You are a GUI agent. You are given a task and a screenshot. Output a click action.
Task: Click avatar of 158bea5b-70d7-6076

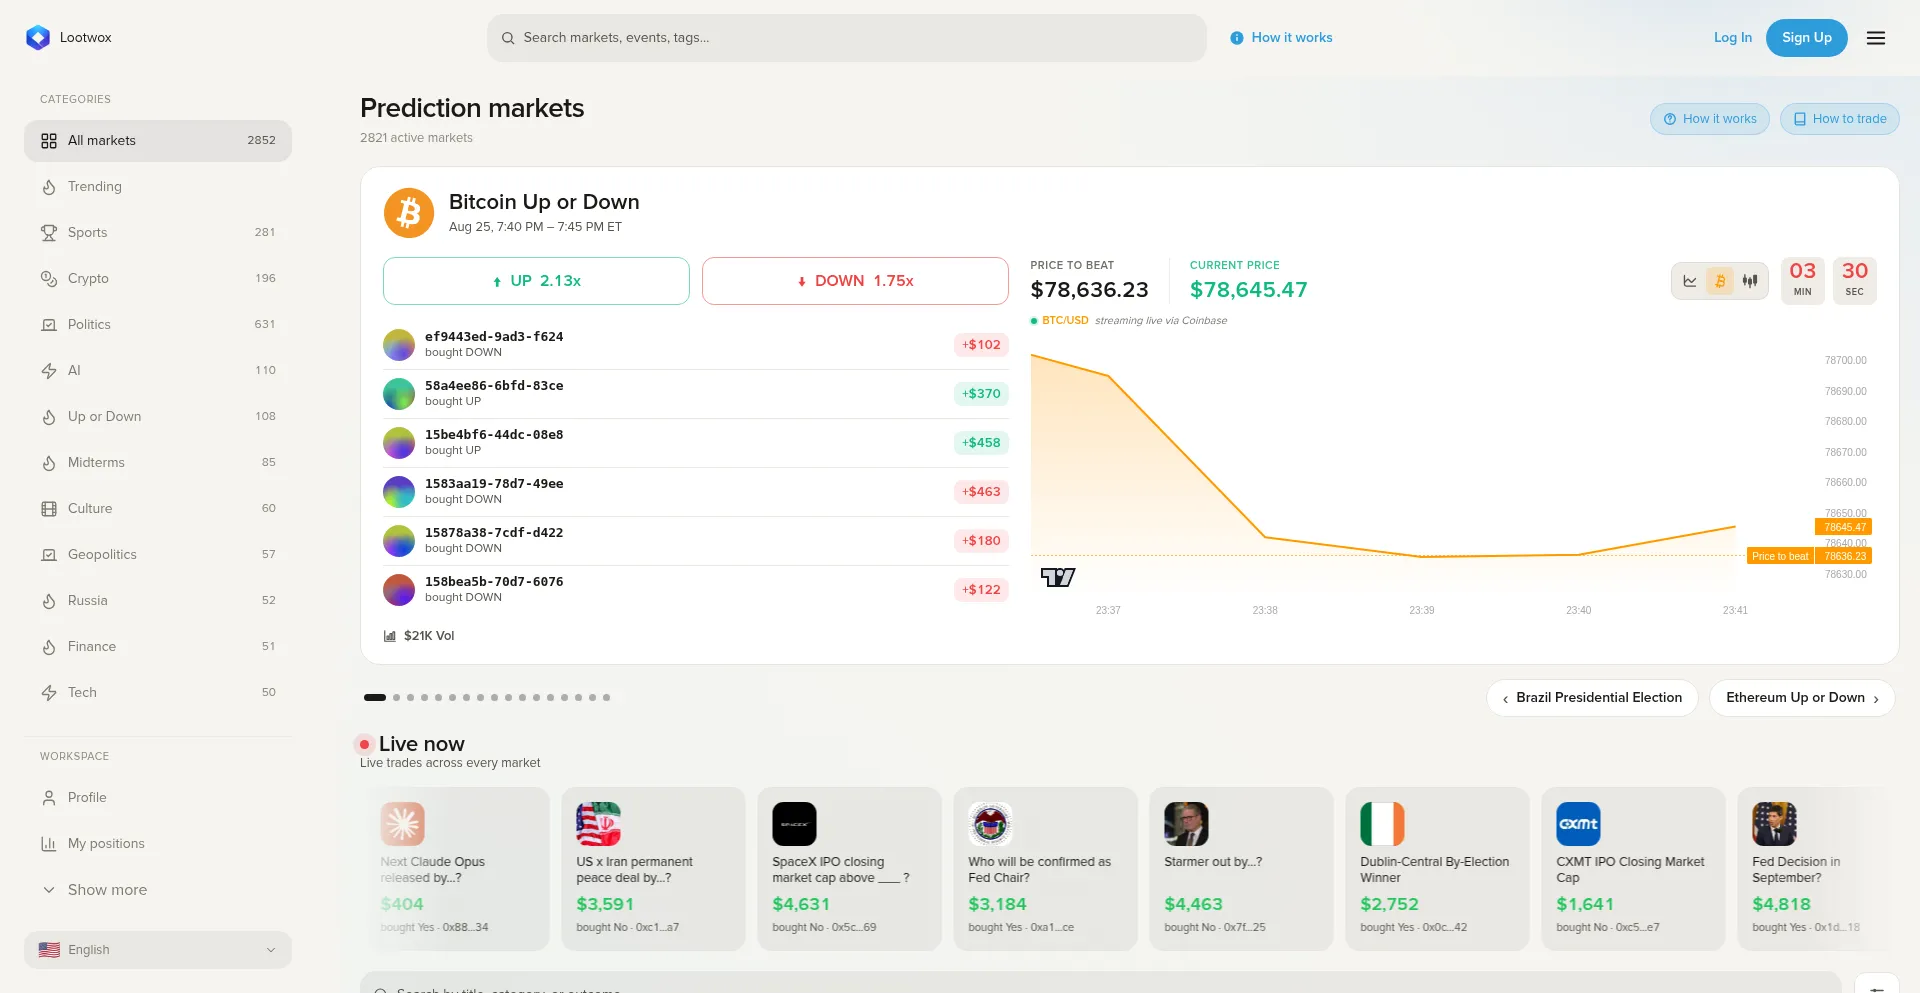[x=399, y=590]
